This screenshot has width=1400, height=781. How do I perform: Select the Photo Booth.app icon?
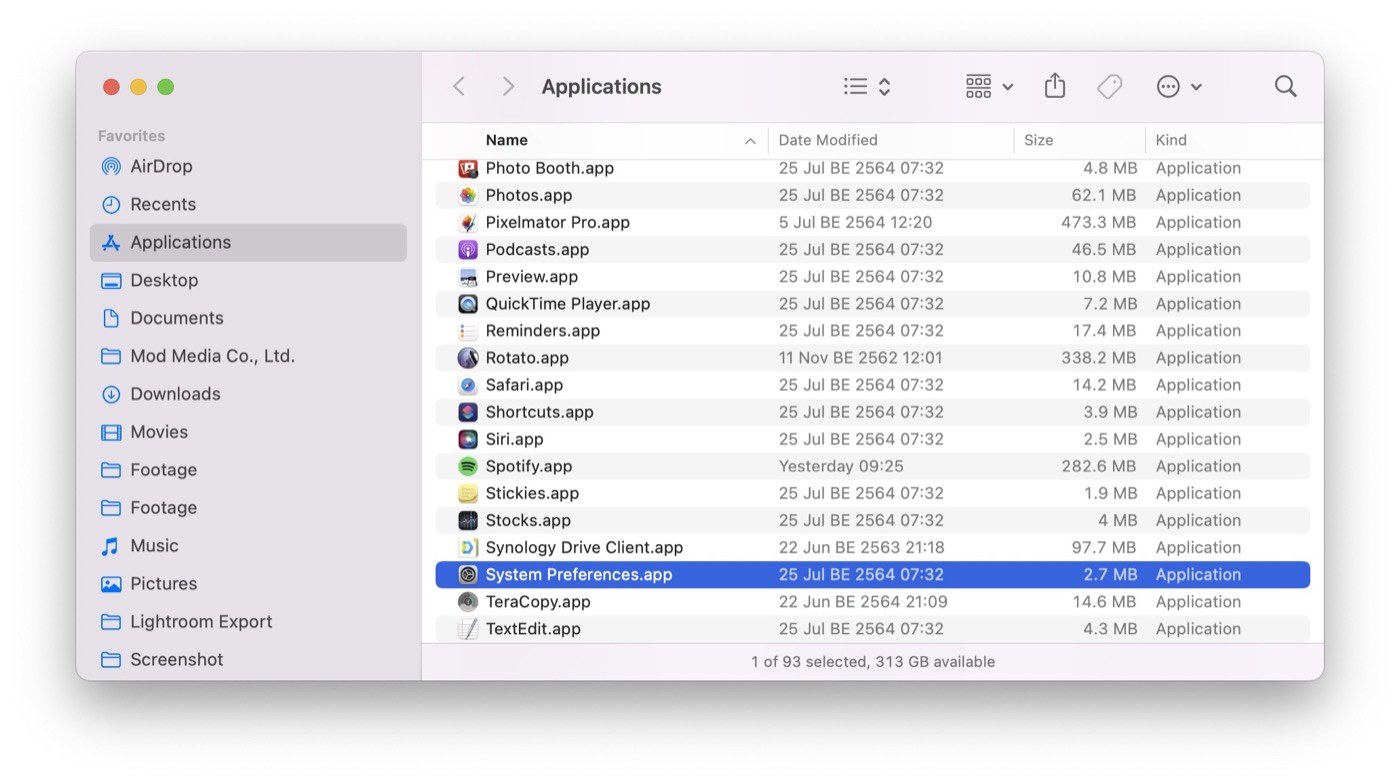469,168
